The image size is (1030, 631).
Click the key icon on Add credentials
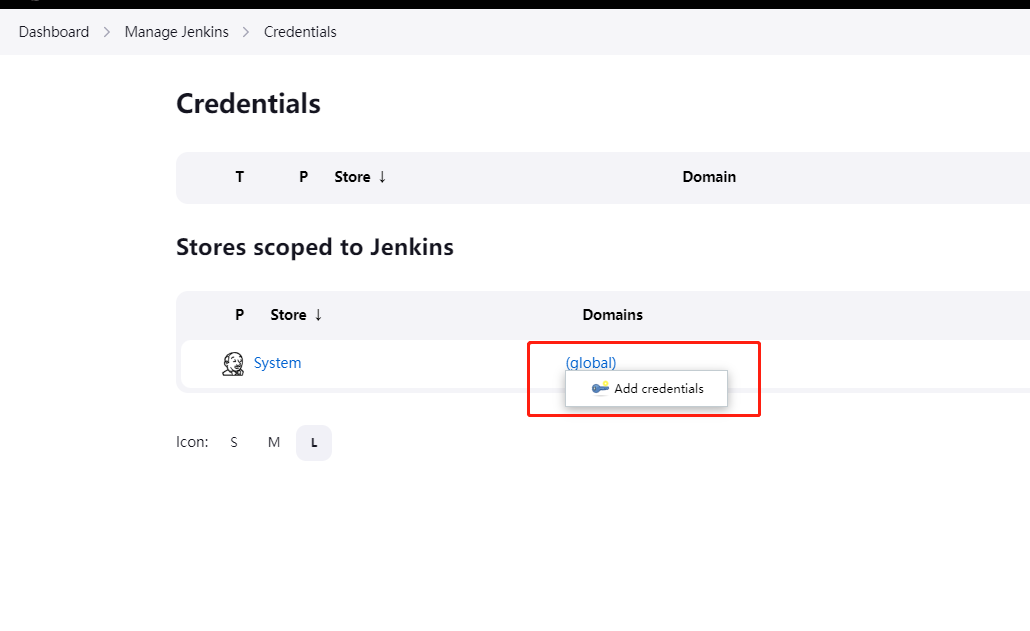click(599, 388)
